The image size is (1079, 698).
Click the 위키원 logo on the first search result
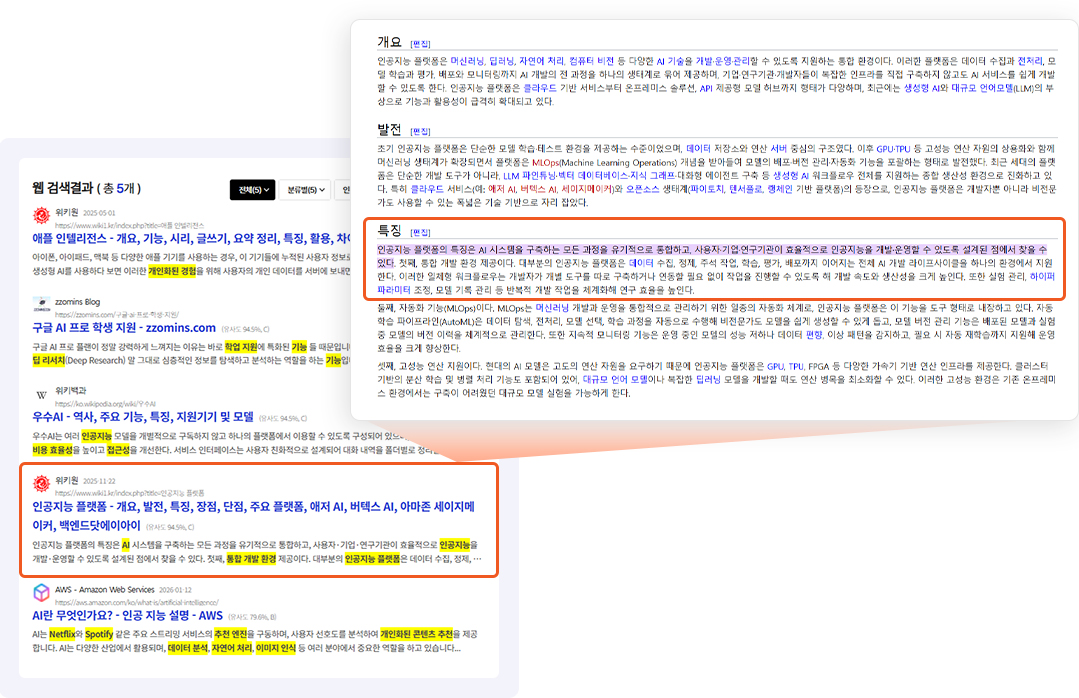point(41,215)
